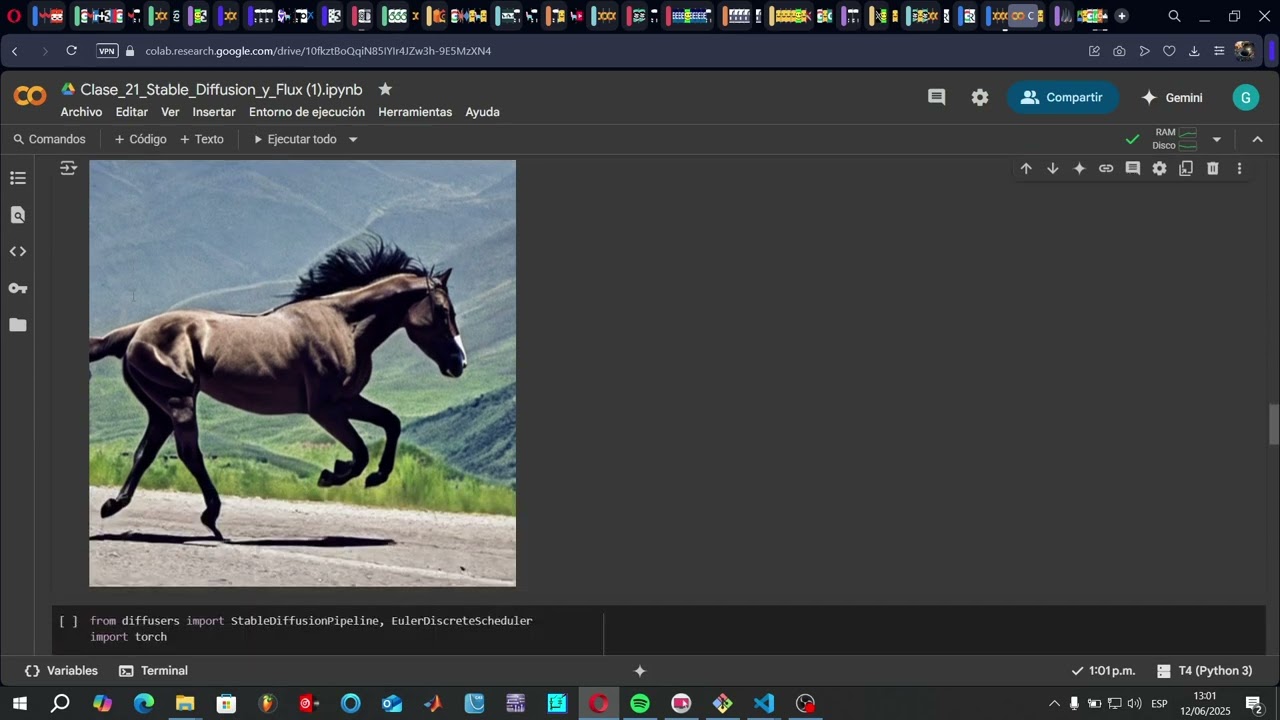Viewport: 1280px width, 720px height.
Task: Open the Ayuda menu
Action: [x=482, y=112]
